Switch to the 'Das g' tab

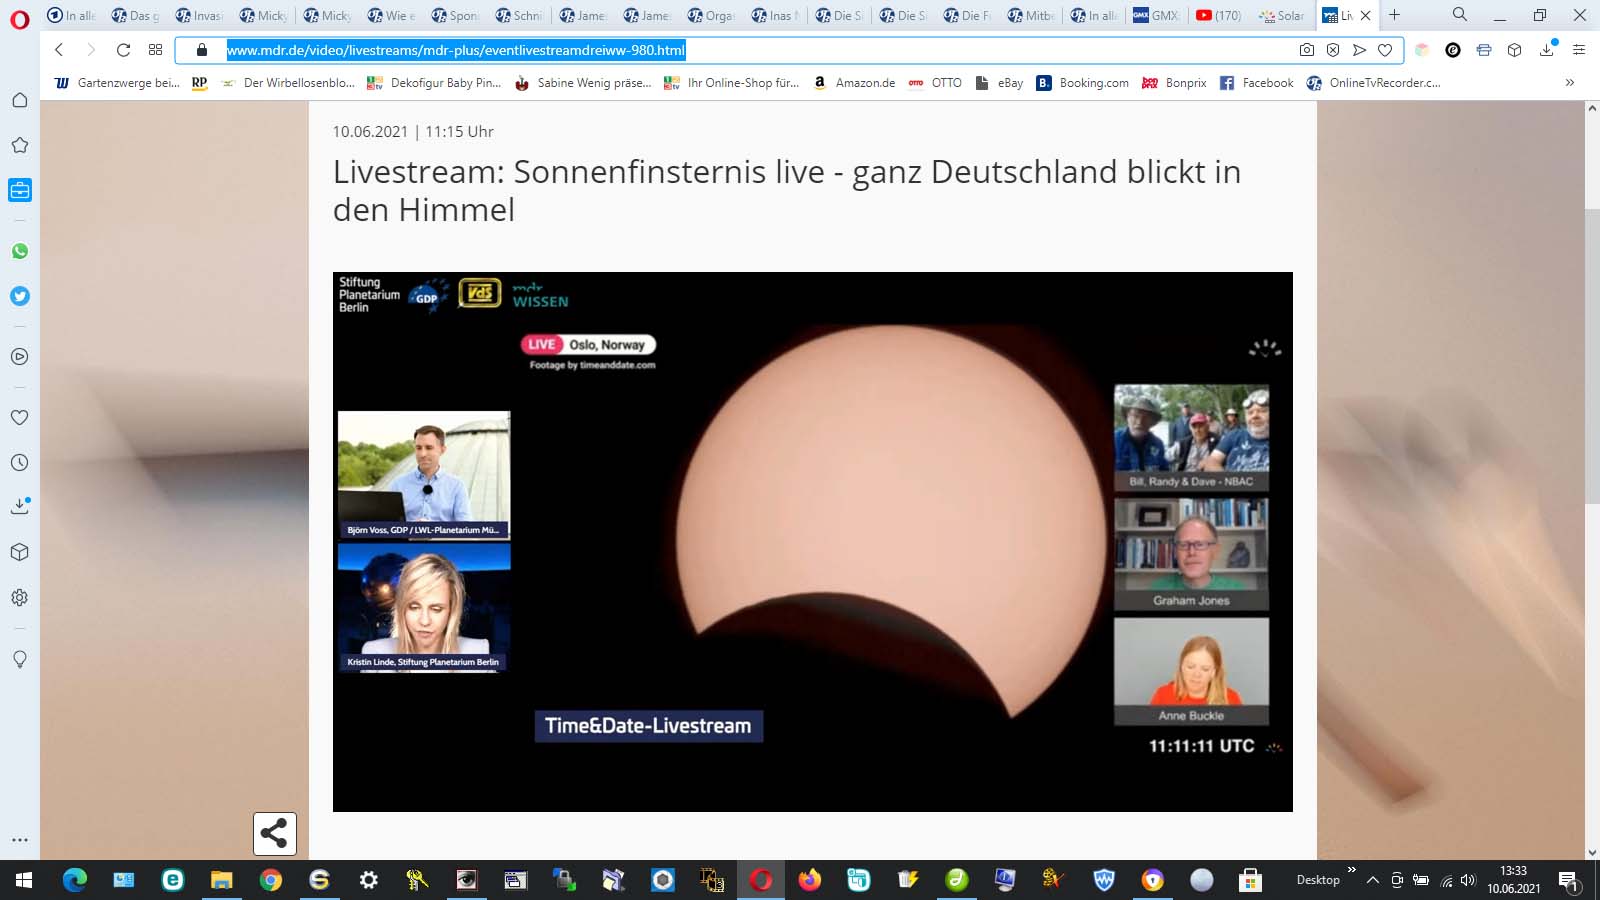(135, 15)
